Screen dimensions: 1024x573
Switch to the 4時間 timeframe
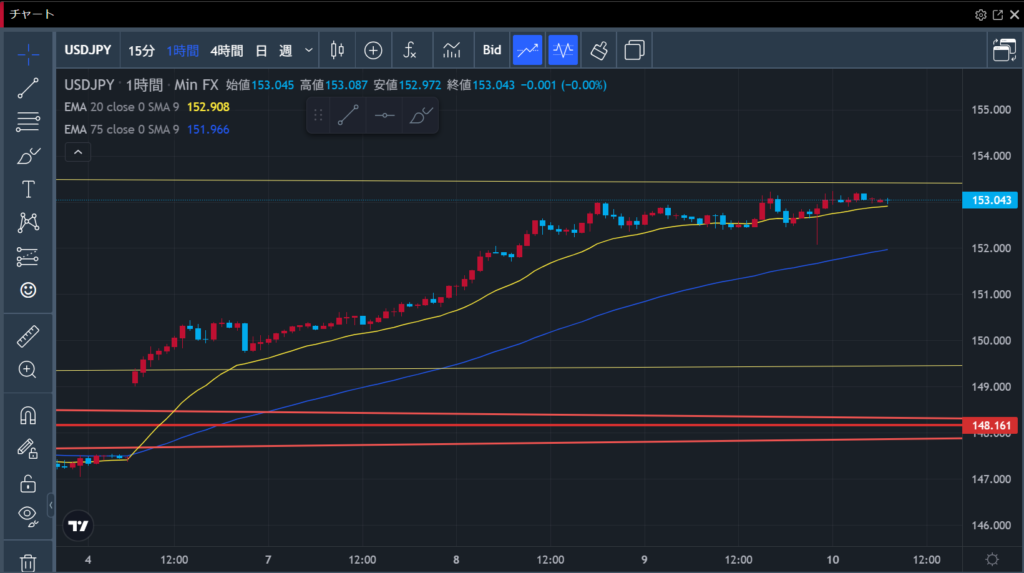pyautogui.click(x=226, y=50)
